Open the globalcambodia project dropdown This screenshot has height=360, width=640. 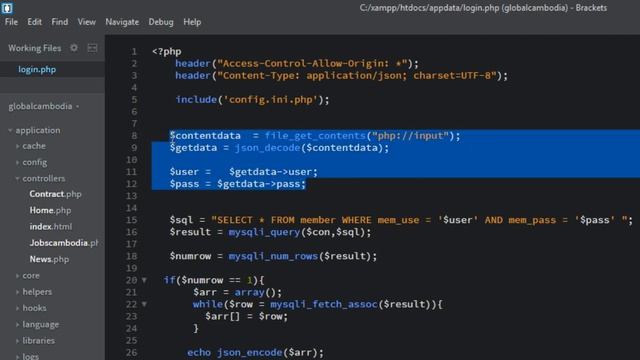click(x=44, y=106)
